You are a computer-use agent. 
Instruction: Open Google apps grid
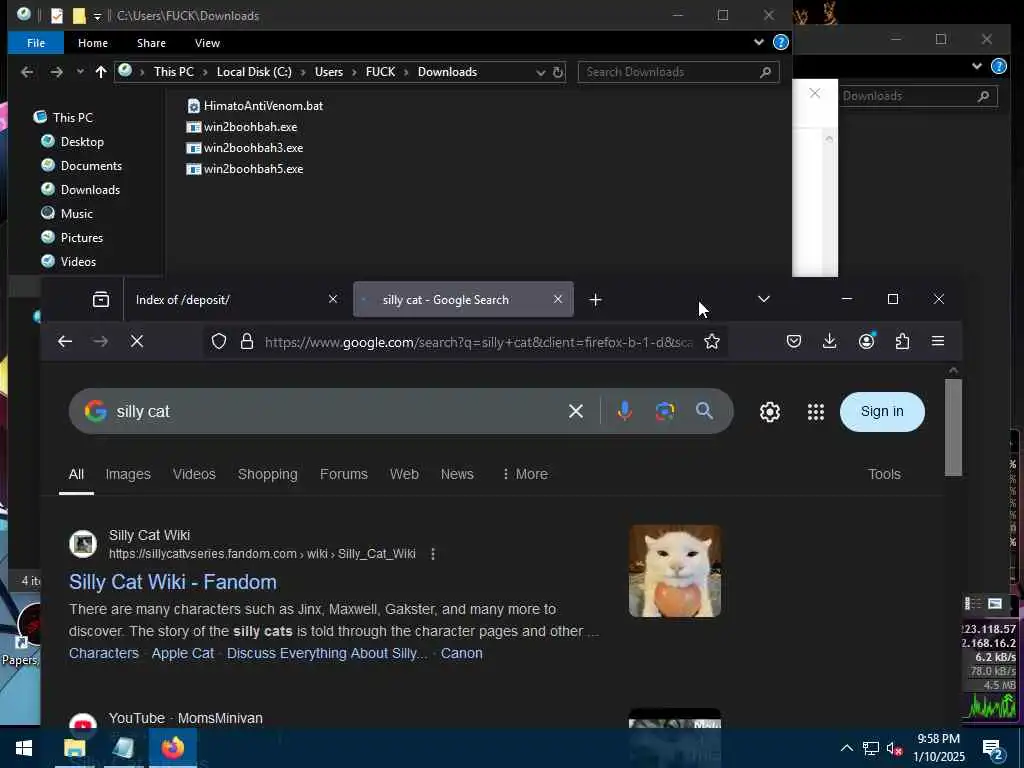tap(816, 412)
